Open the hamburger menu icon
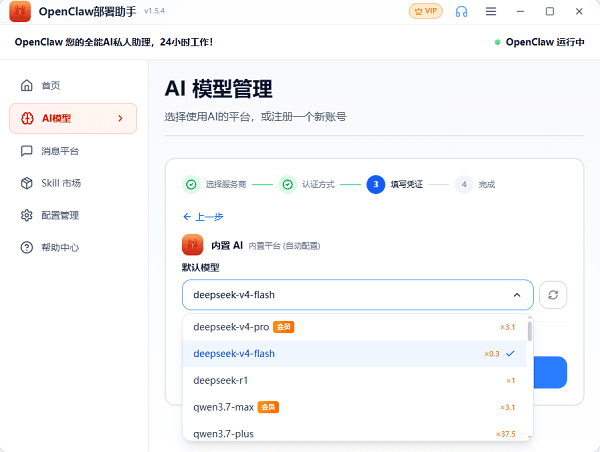 (491, 11)
